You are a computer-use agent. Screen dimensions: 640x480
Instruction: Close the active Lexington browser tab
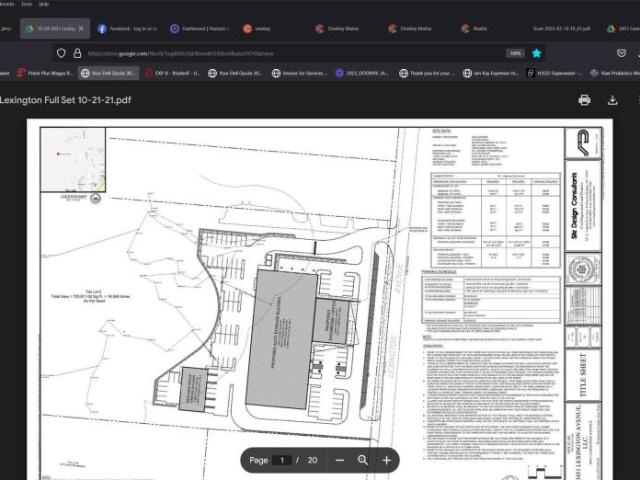point(81,29)
